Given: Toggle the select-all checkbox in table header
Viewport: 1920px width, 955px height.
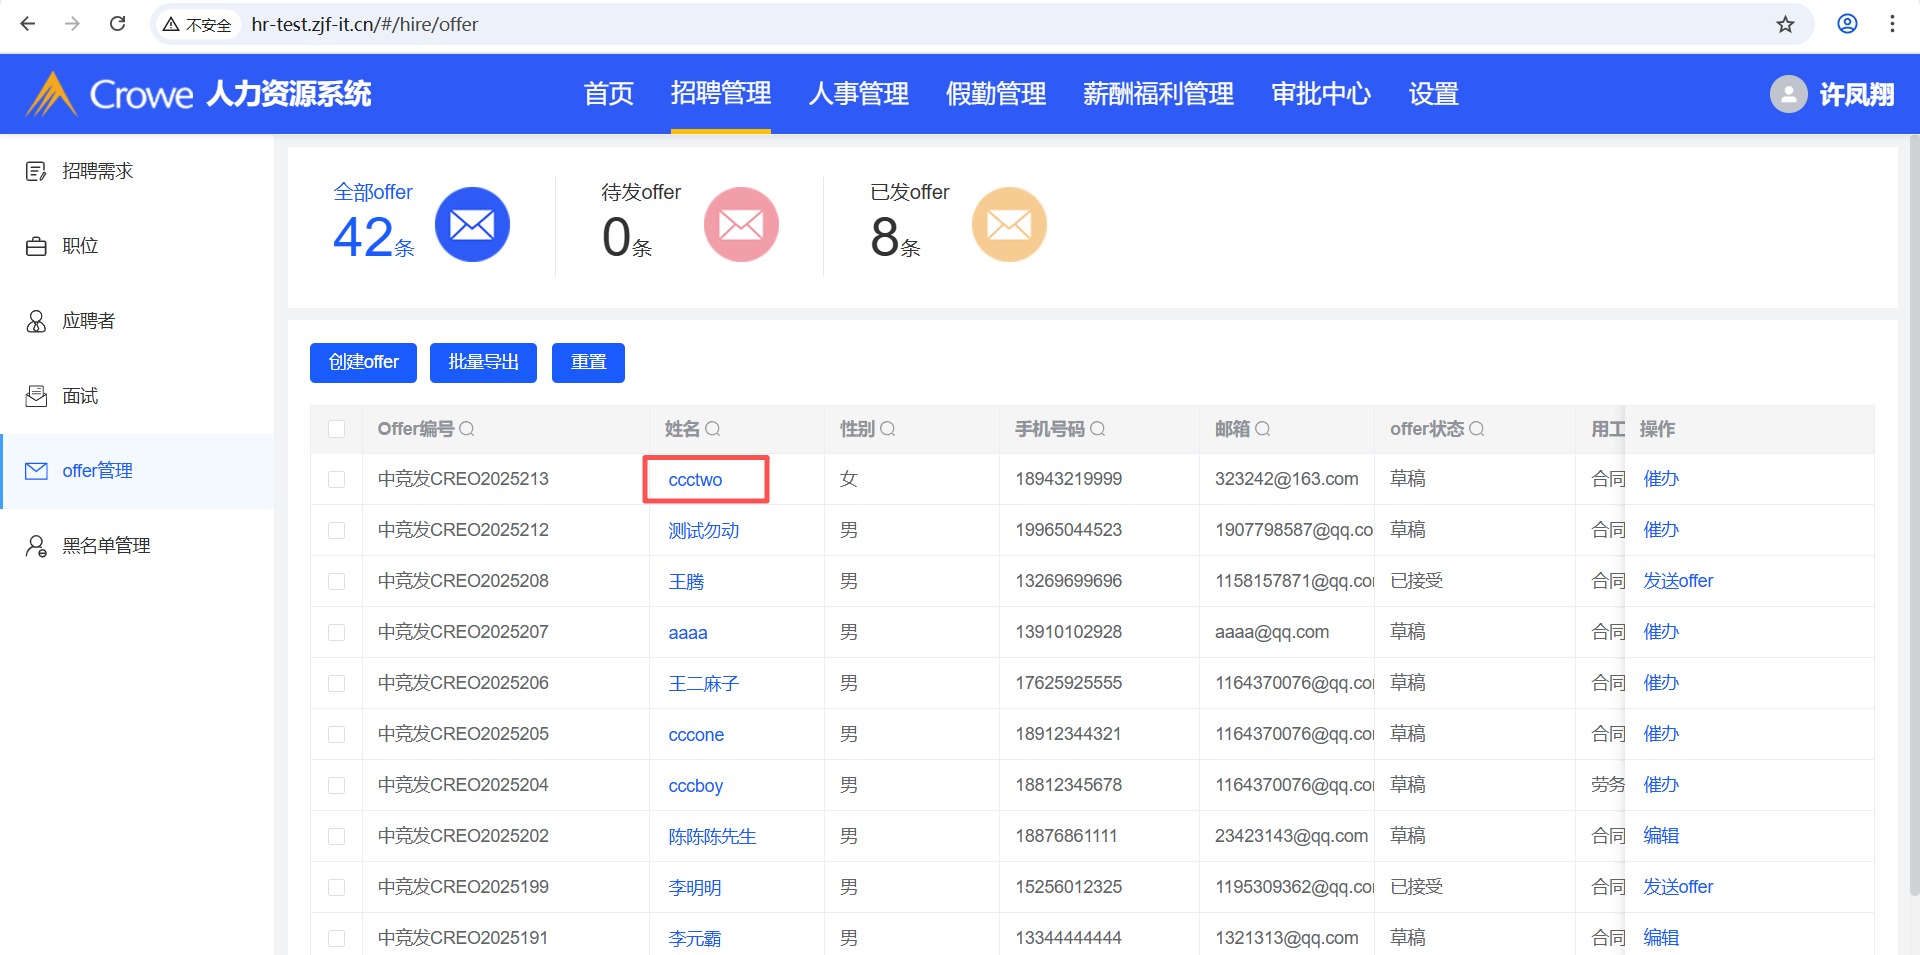Looking at the screenshot, I should [x=337, y=429].
